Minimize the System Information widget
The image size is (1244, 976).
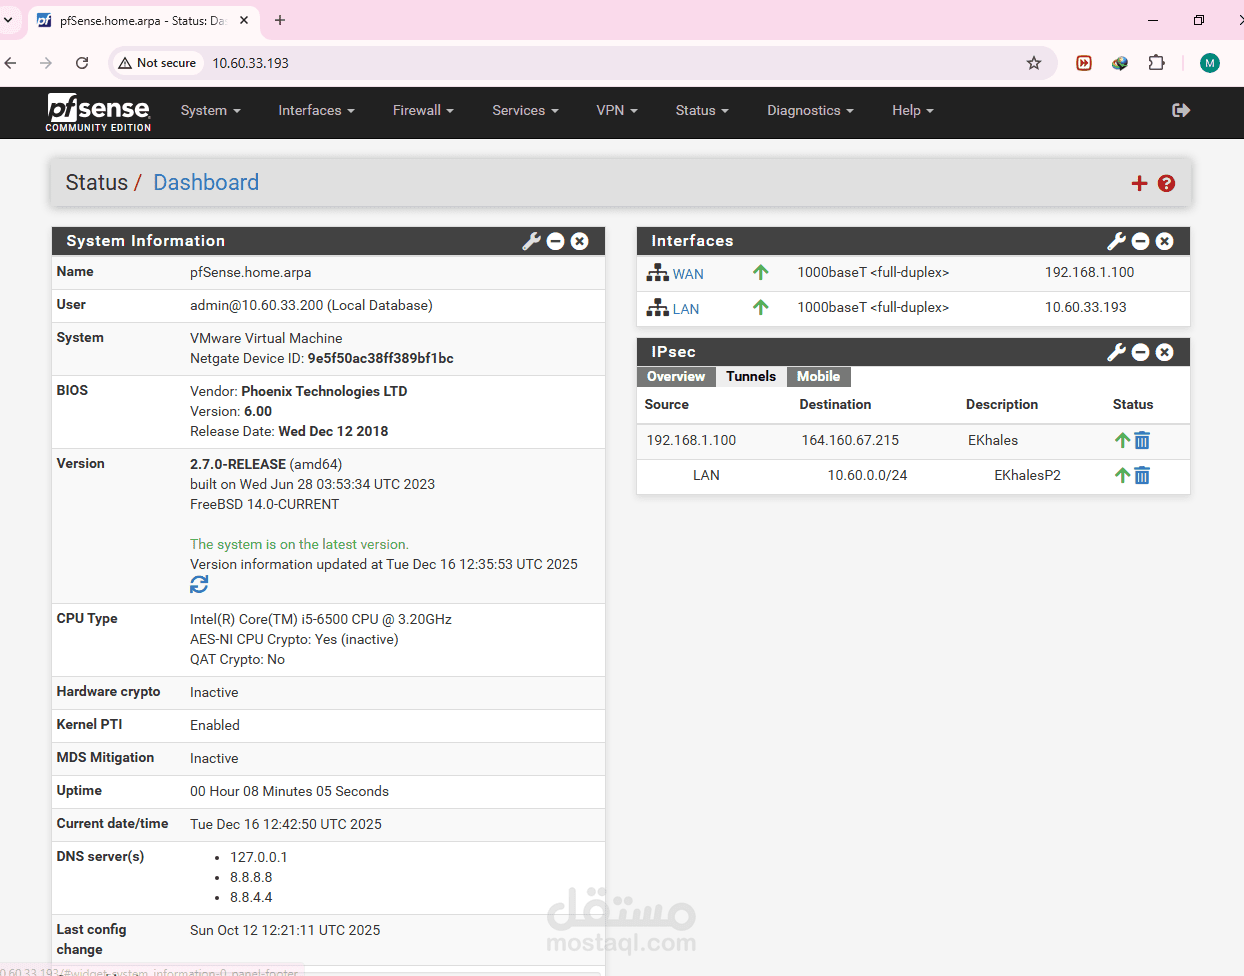click(555, 241)
